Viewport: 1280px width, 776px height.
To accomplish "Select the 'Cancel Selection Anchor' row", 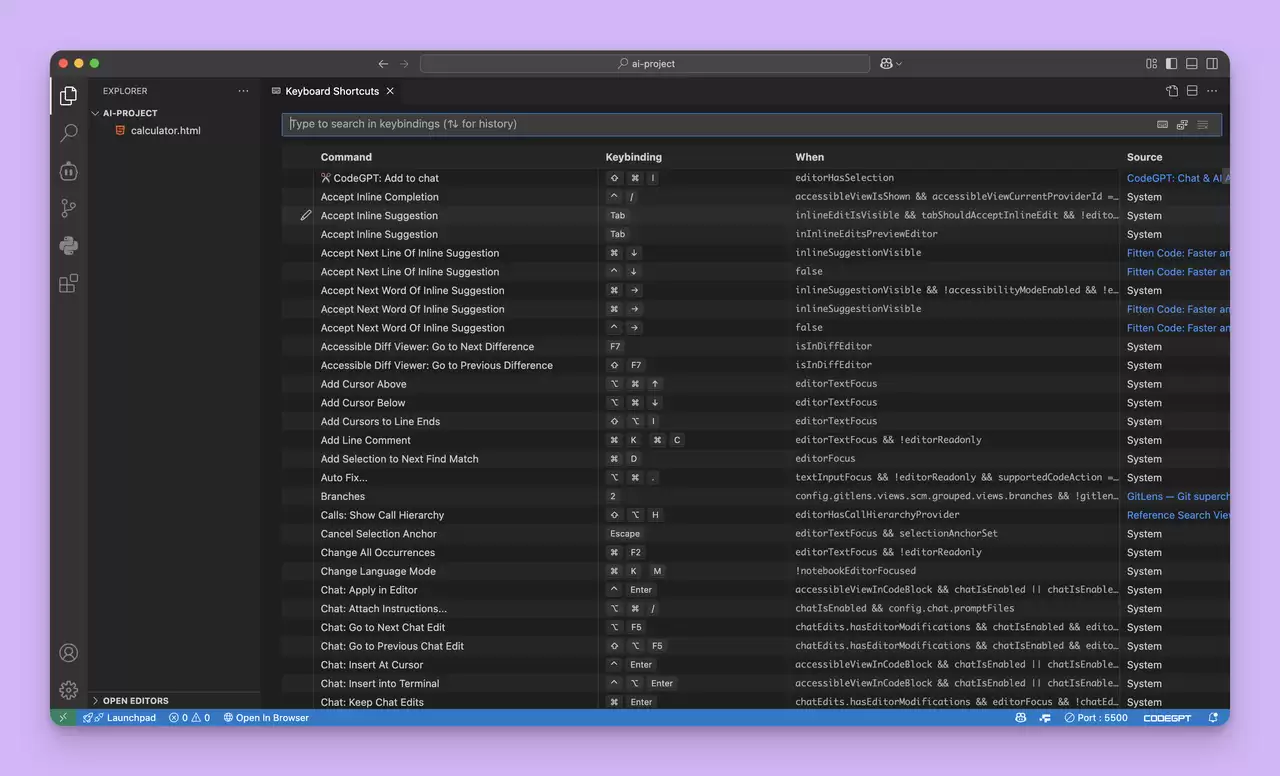I will point(755,534).
